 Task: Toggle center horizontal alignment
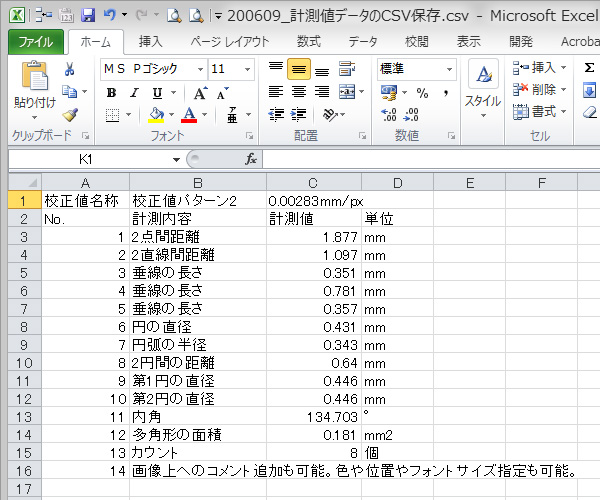299,92
